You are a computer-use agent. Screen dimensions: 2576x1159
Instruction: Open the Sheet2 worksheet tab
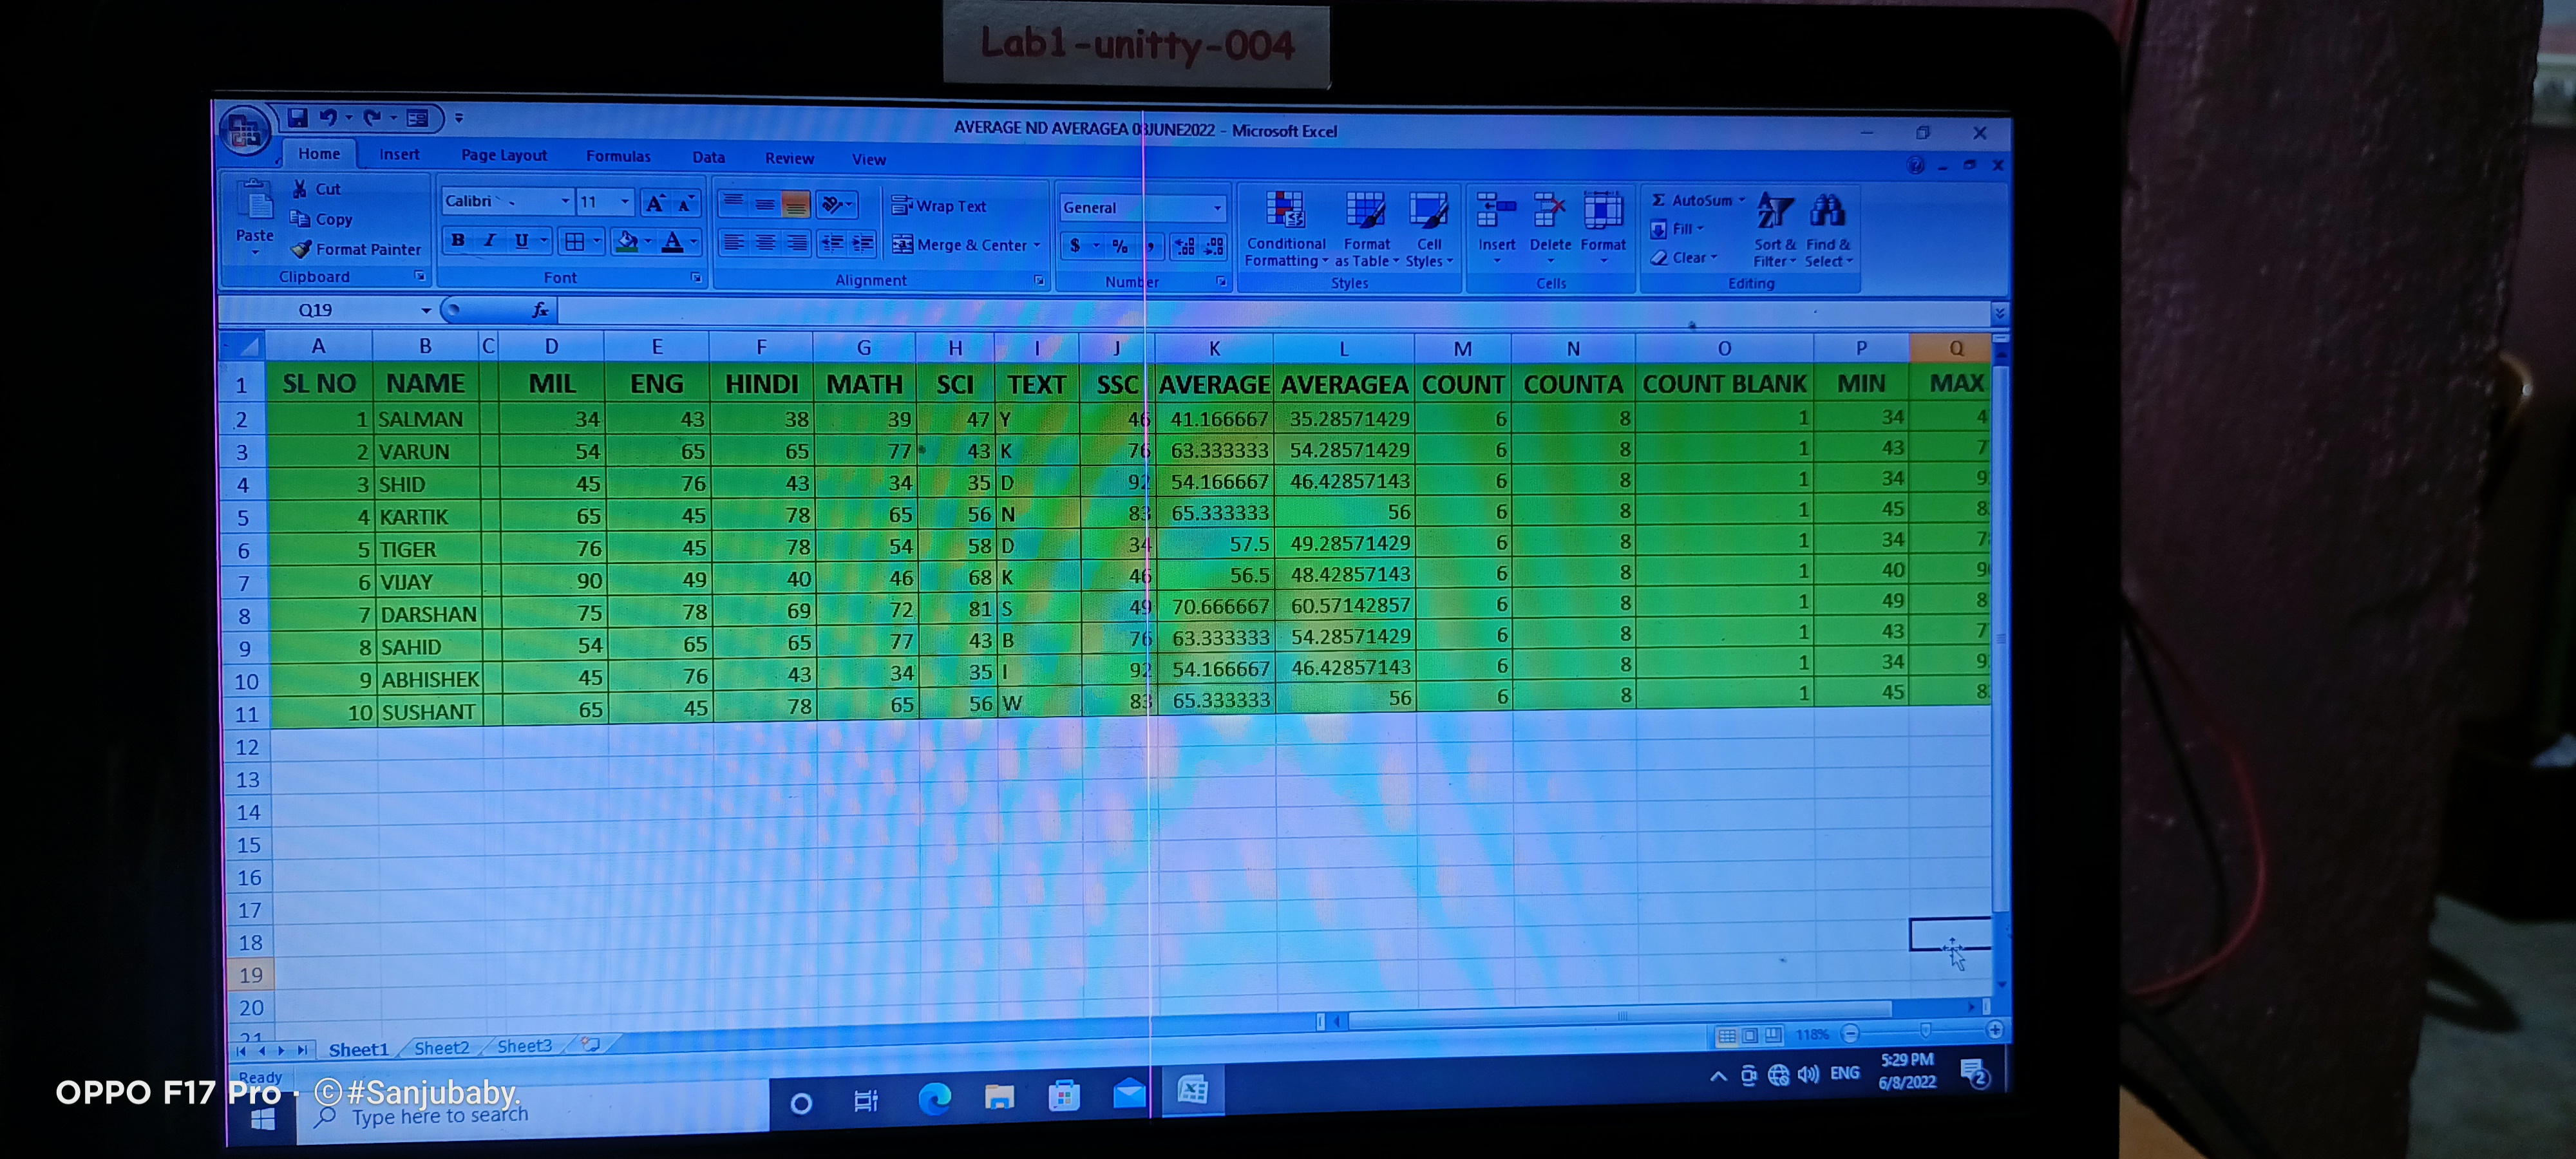point(441,1047)
